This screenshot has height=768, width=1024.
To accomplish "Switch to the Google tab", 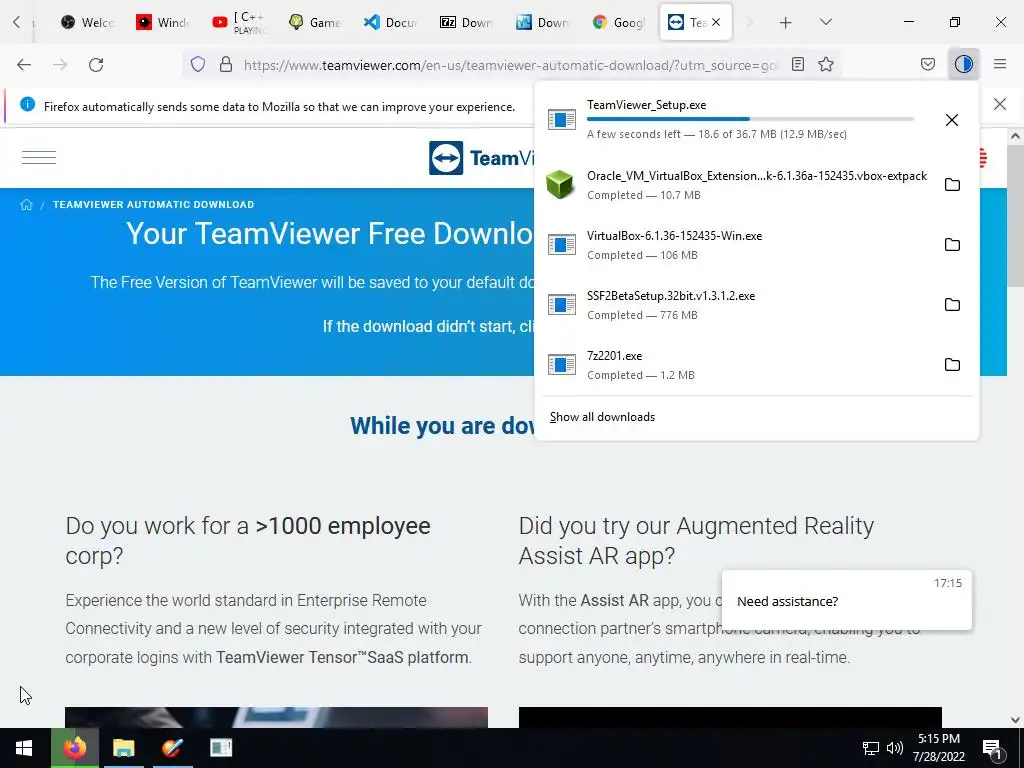I will tap(617, 22).
